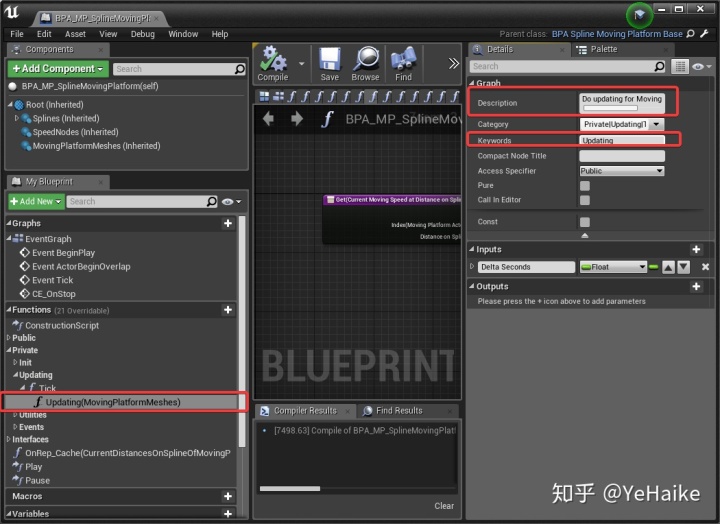The image size is (720, 524).
Task: Expand the Interfaces section
Action: pyautogui.click(x=9, y=439)
